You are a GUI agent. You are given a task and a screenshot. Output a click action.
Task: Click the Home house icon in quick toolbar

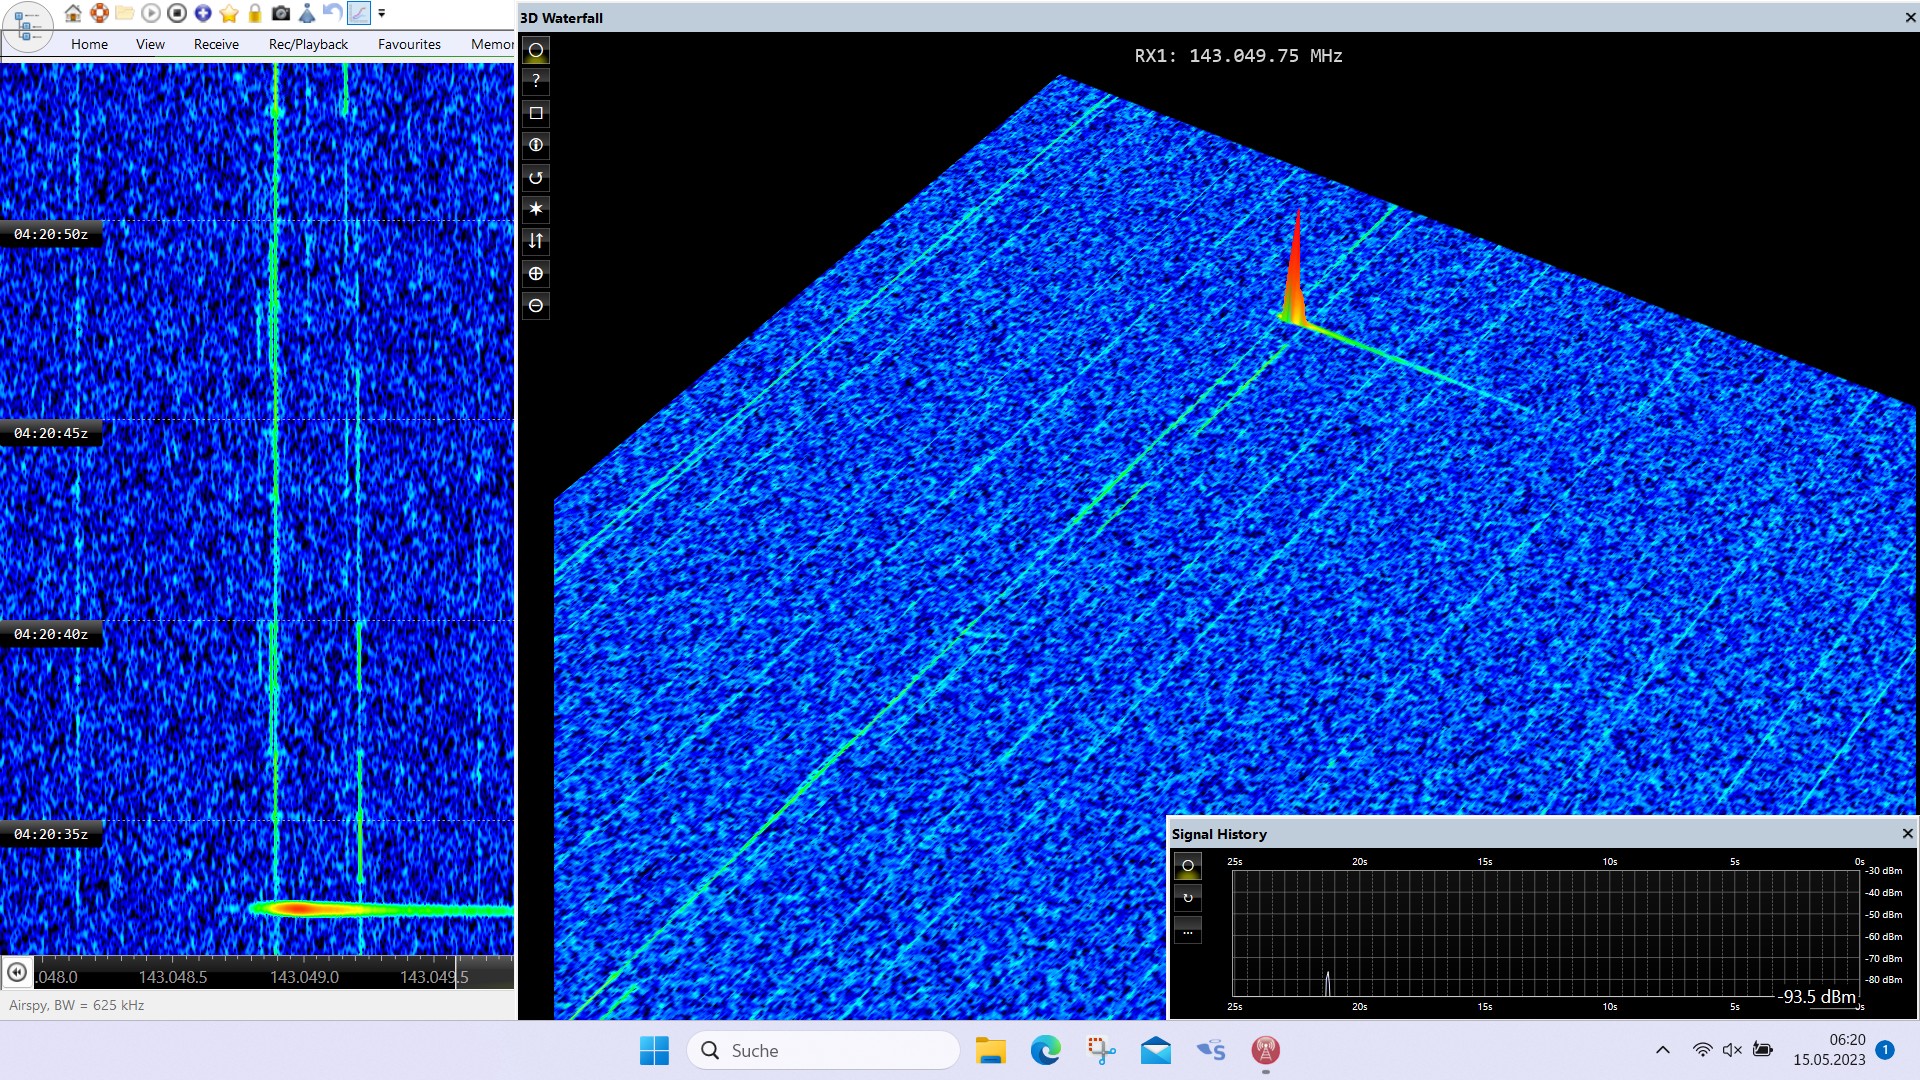(x=73, y=13)
